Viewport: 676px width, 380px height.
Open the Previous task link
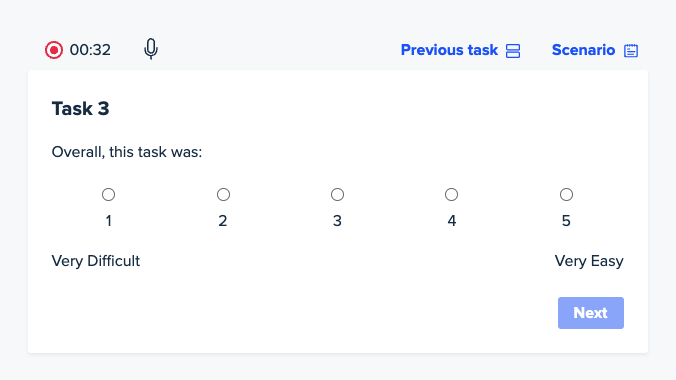(x=449, y=50)
